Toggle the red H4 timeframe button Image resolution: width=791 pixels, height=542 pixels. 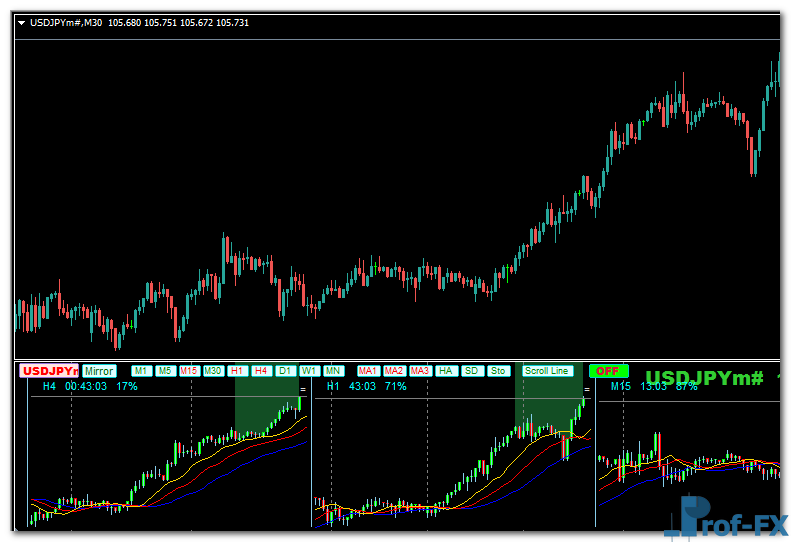[x=262, y=371]
